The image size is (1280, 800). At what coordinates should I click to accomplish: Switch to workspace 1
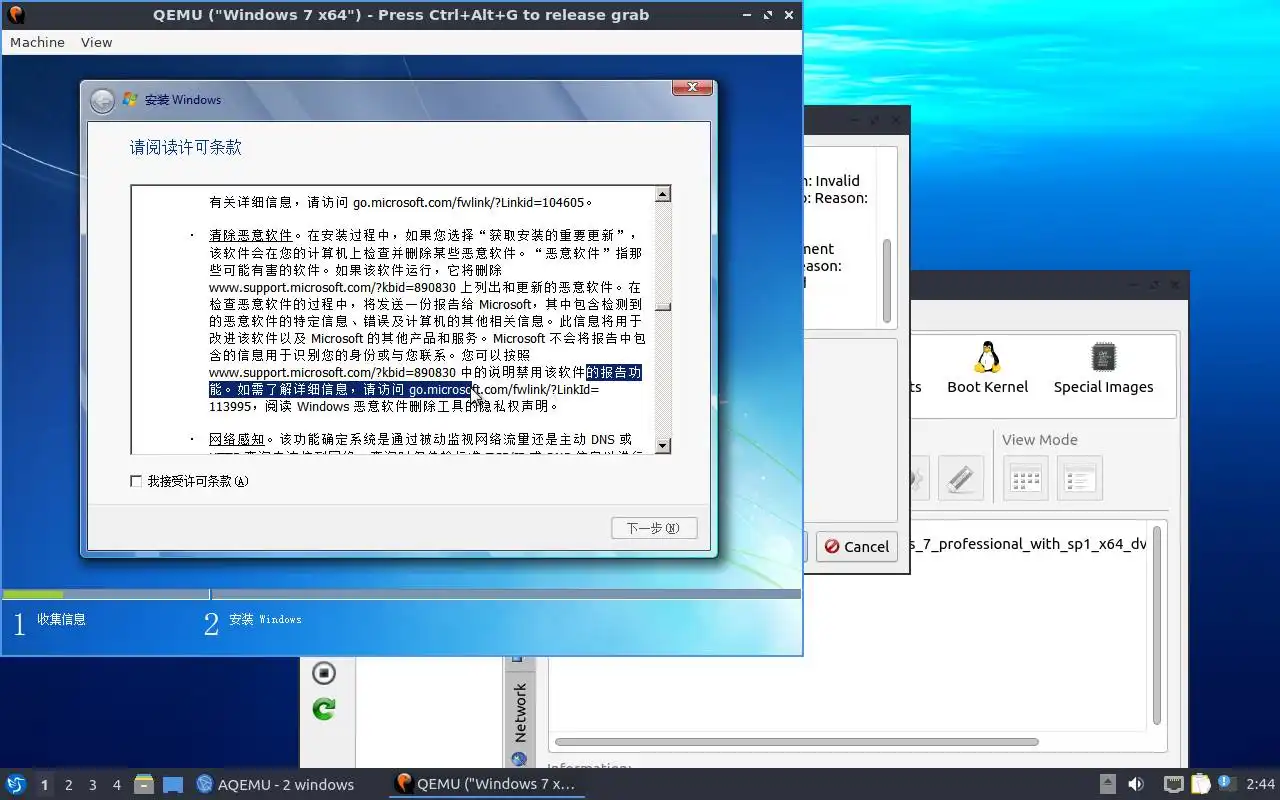click(44, 785)
